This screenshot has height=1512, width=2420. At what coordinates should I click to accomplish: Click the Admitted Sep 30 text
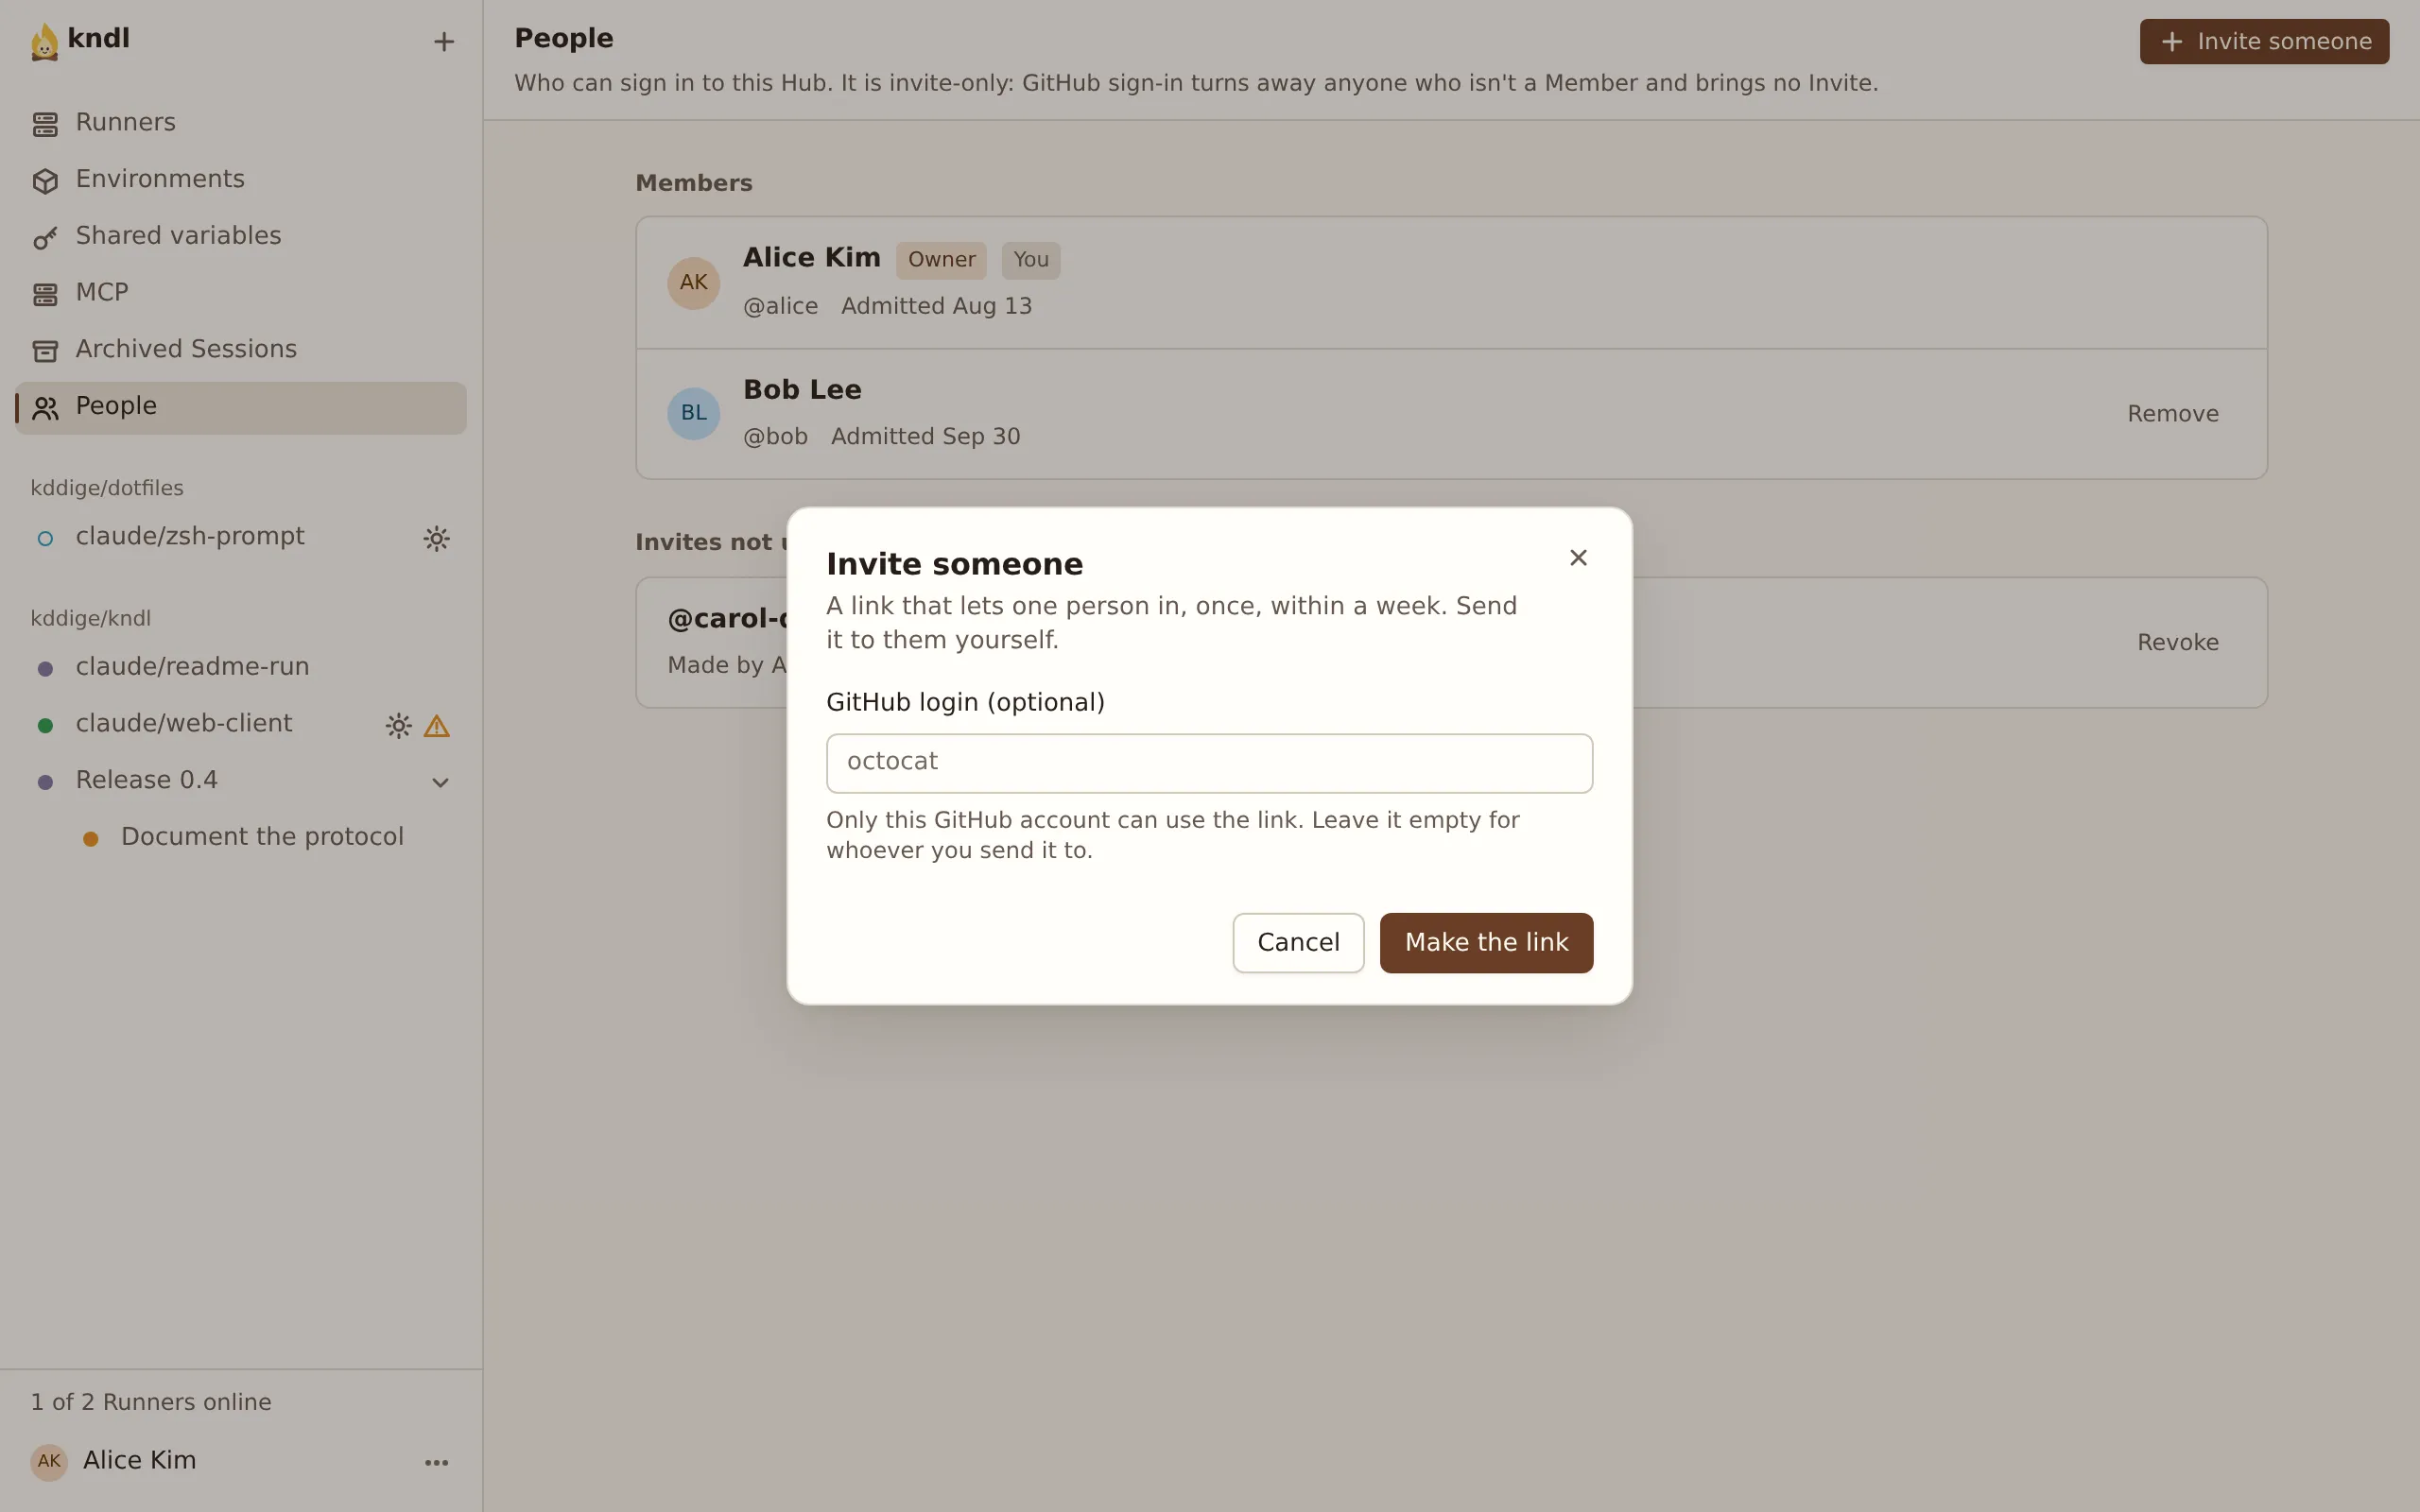tap(925, 437)
